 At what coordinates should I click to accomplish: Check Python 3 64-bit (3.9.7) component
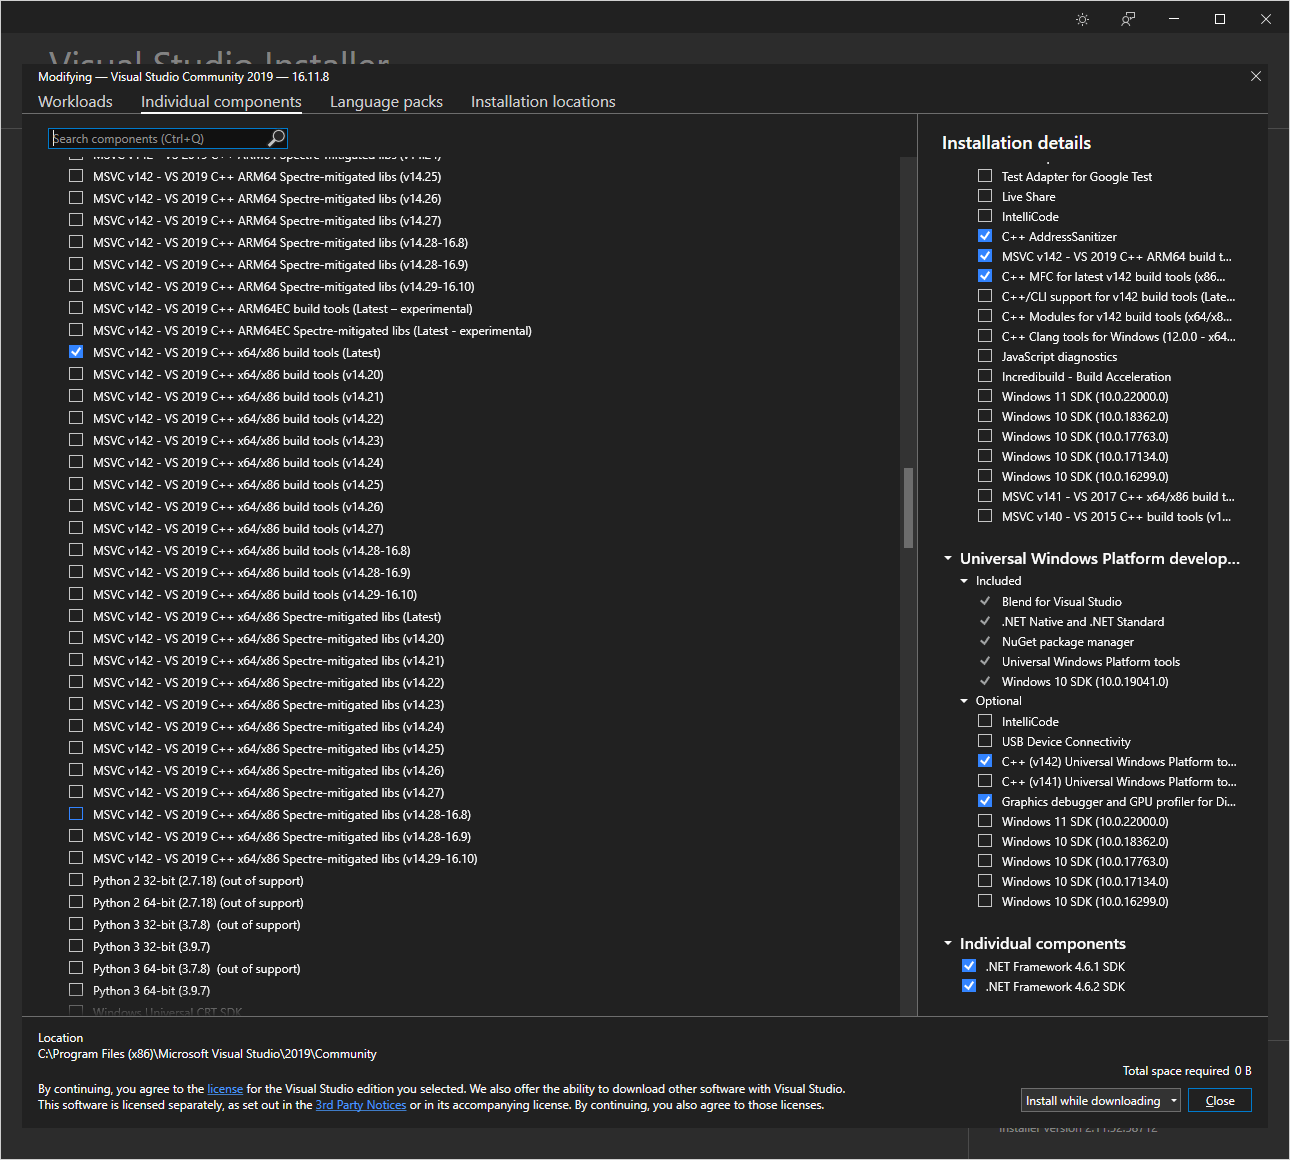[76, 990]
